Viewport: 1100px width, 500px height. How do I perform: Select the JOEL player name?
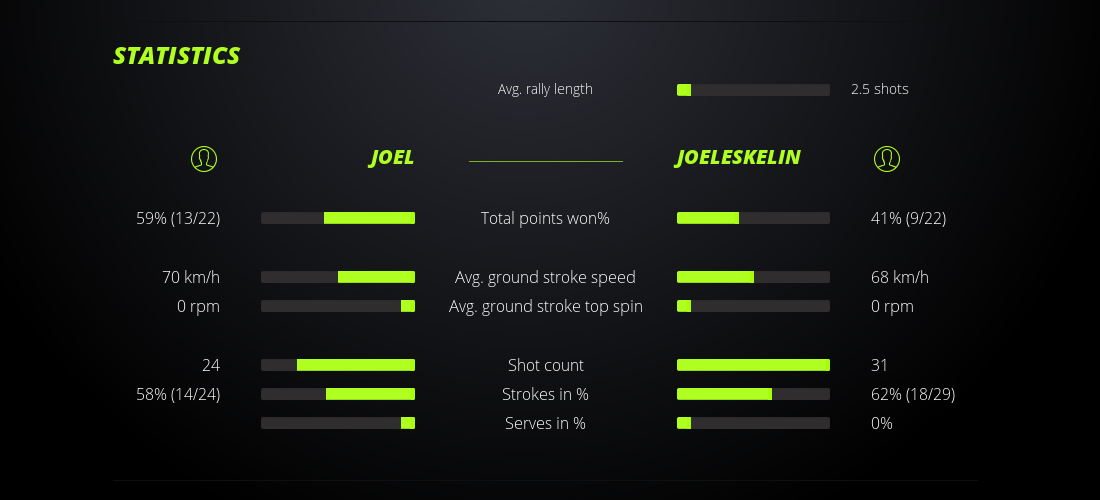(x=391, y=158)
